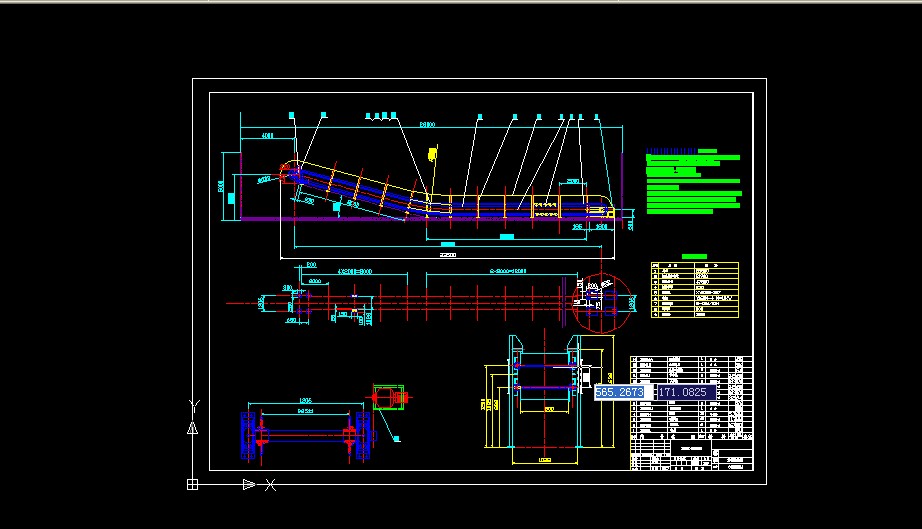Select the yellow callout flag on conveyor

pyautogui.click(x=432, y=153)
